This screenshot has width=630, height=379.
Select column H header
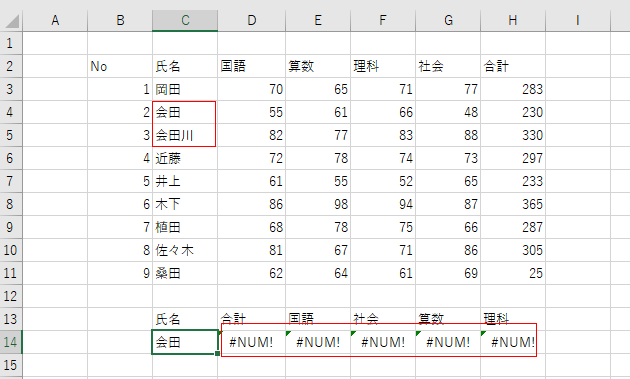click(x=513, y=20)
